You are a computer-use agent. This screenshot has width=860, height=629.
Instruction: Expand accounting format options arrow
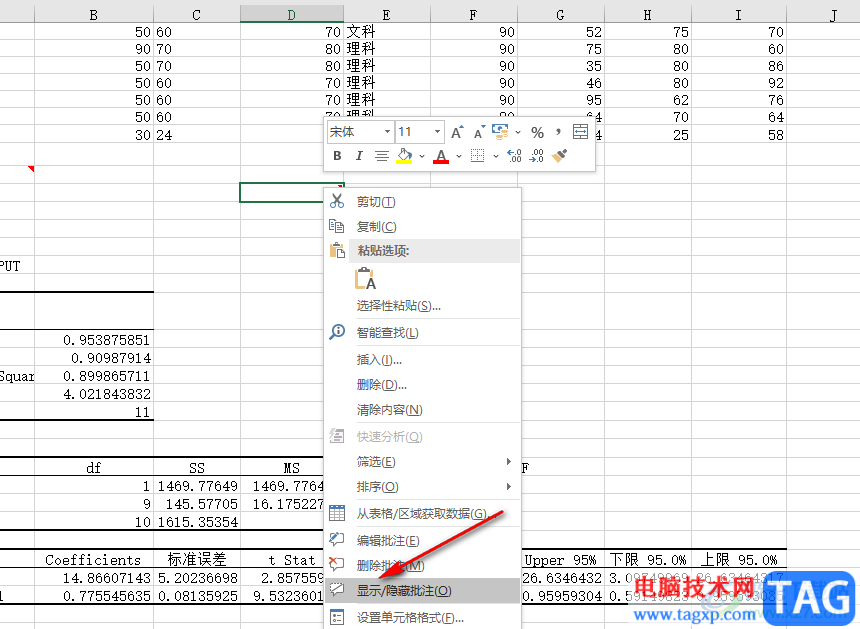(518, 132)
